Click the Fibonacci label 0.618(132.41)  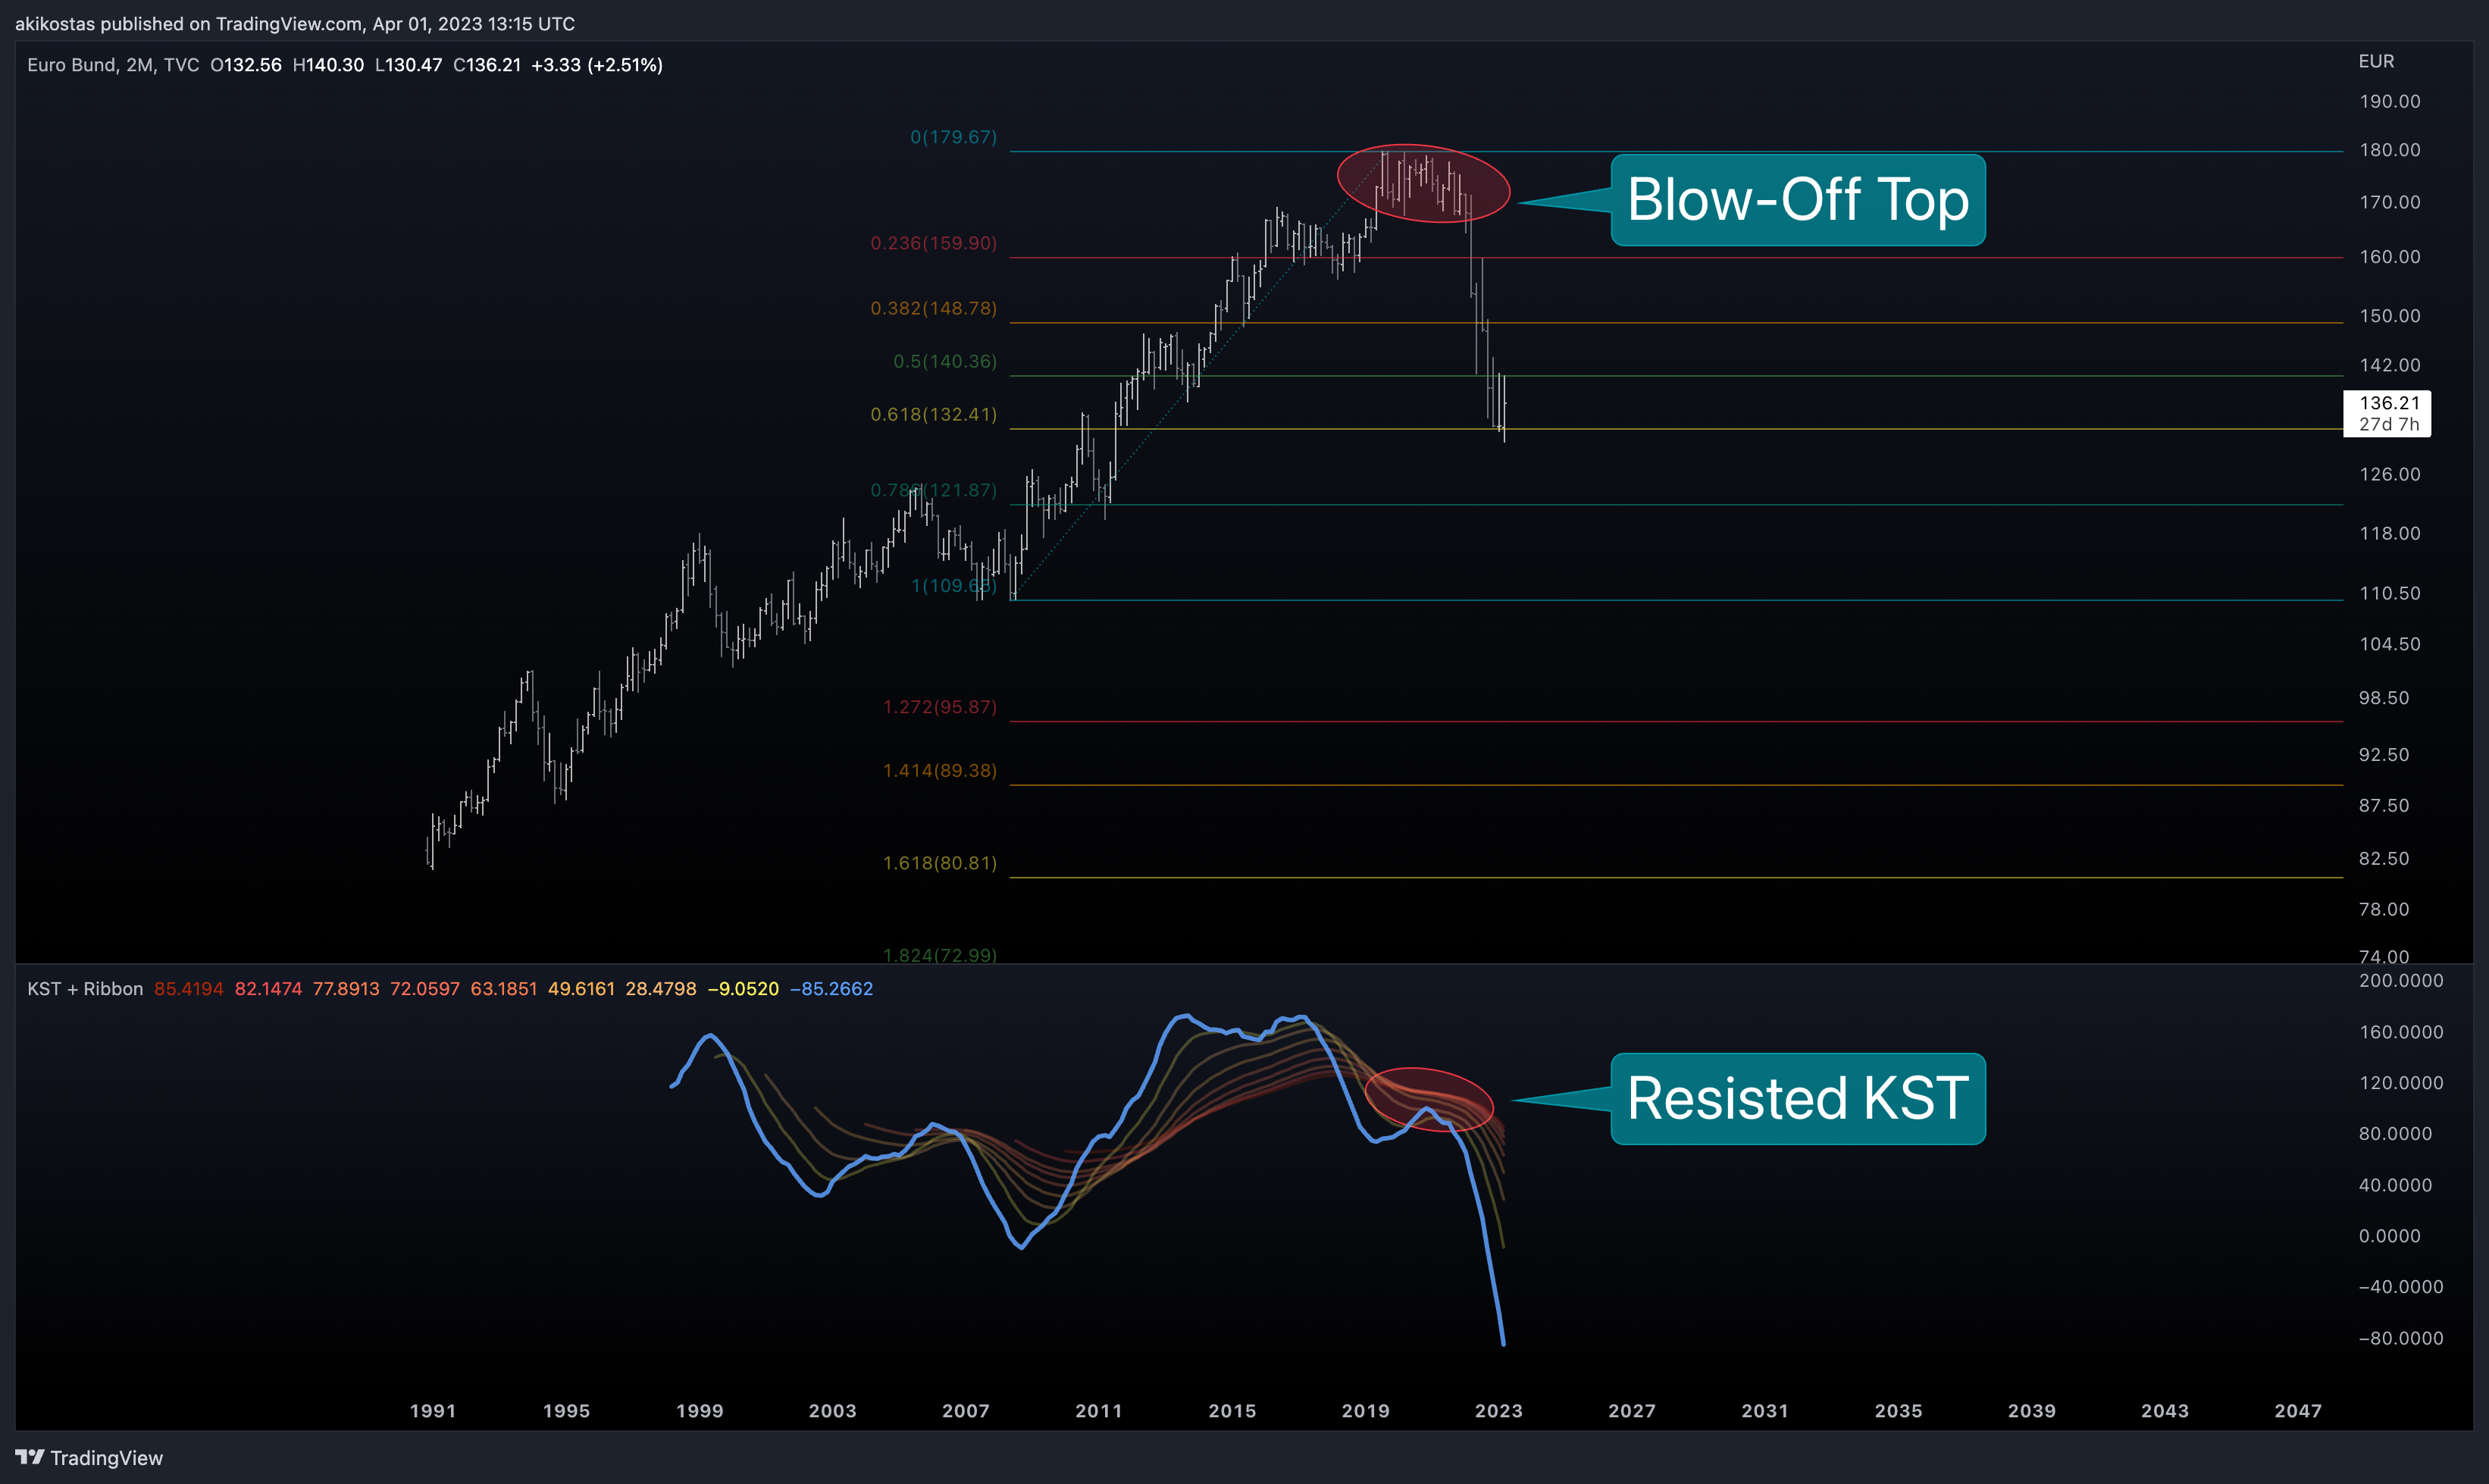point(933,414)
